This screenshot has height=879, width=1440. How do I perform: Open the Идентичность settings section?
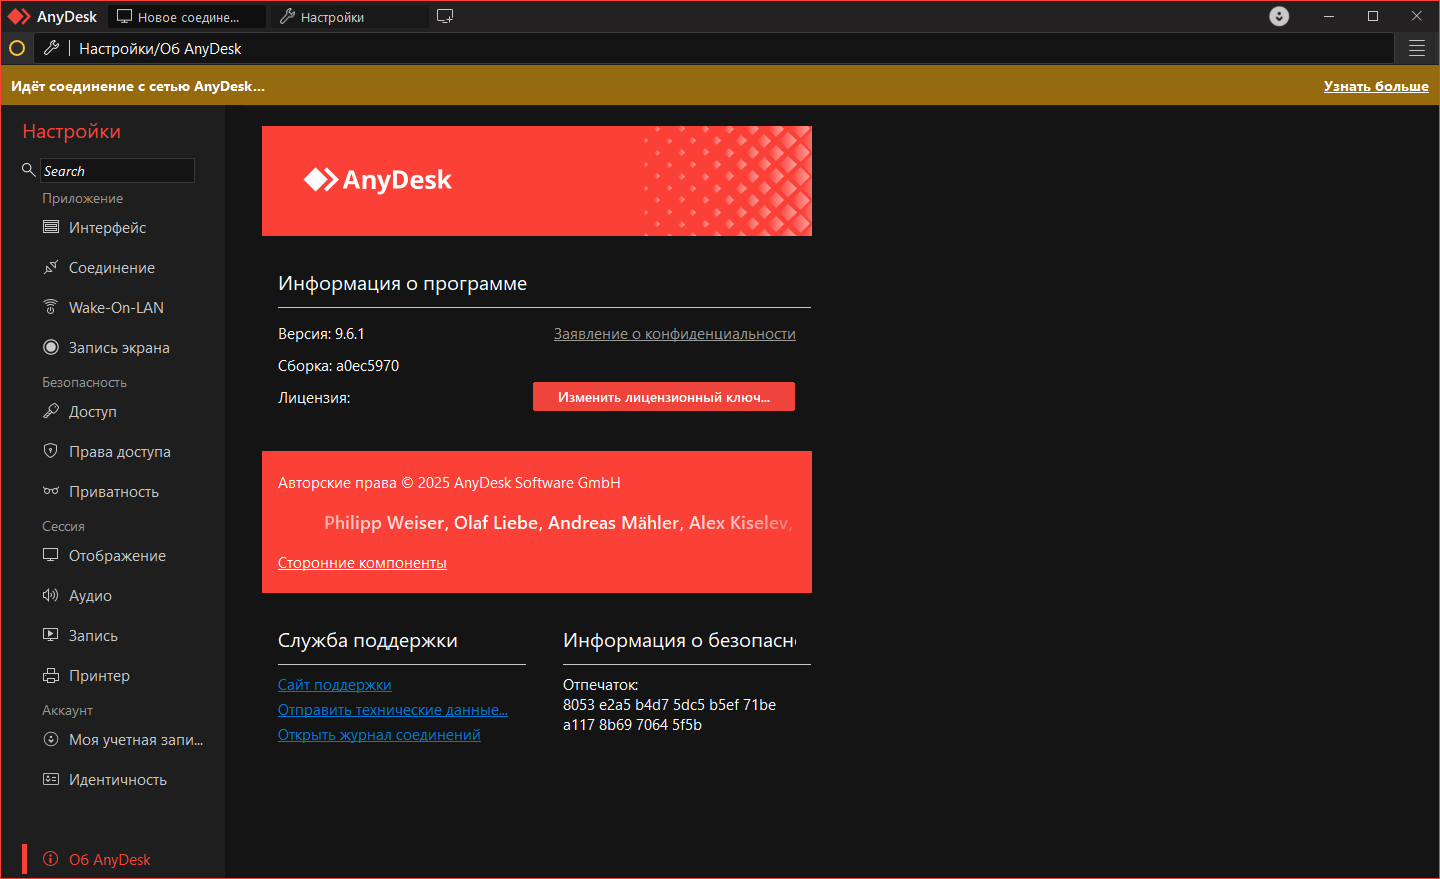coord(117,780)
